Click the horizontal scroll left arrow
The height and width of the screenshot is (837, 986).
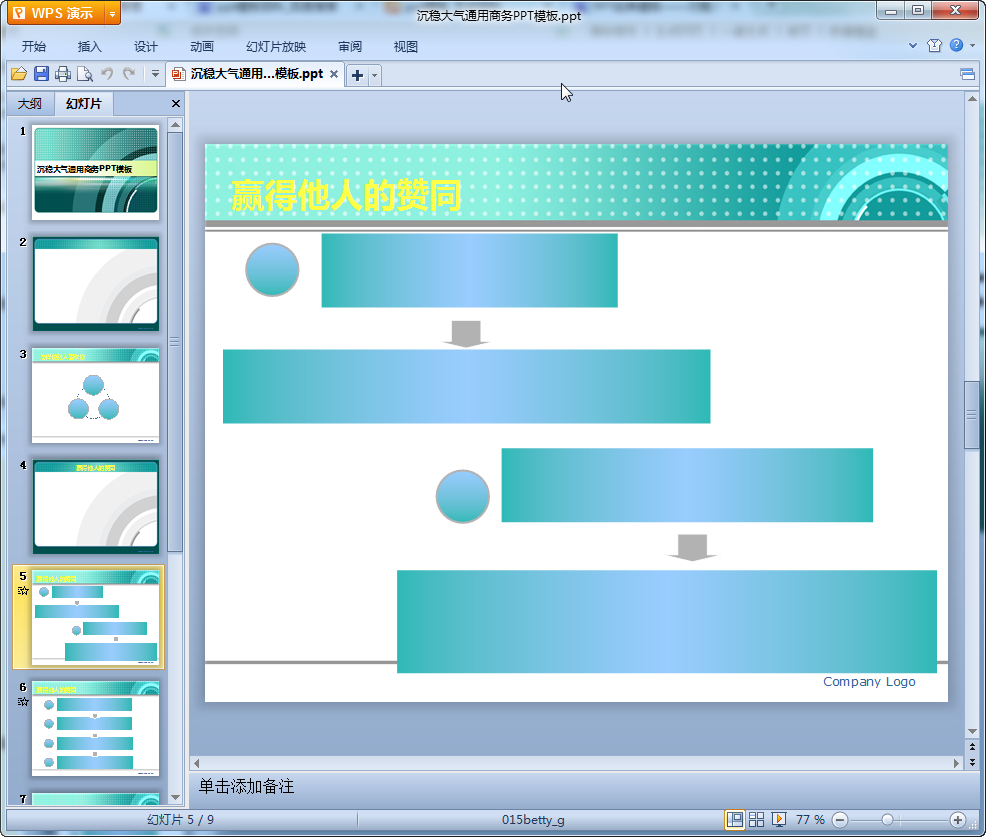(x=197, y=763)
